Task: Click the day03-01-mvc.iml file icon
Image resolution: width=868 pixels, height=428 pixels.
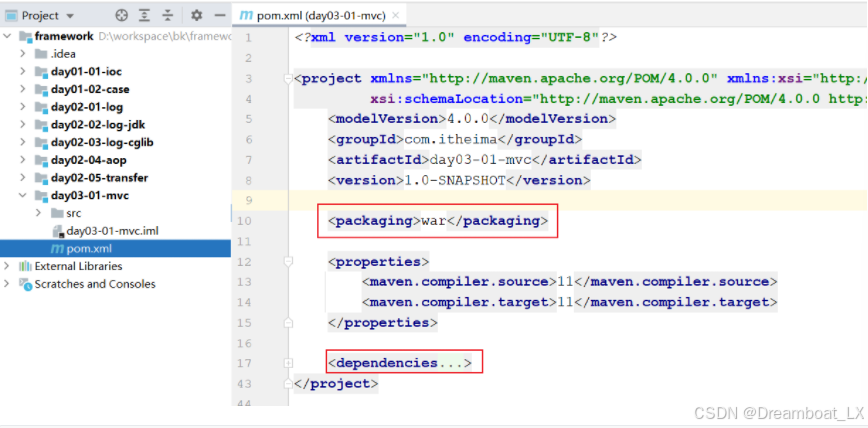Action: tap(58, 231)
